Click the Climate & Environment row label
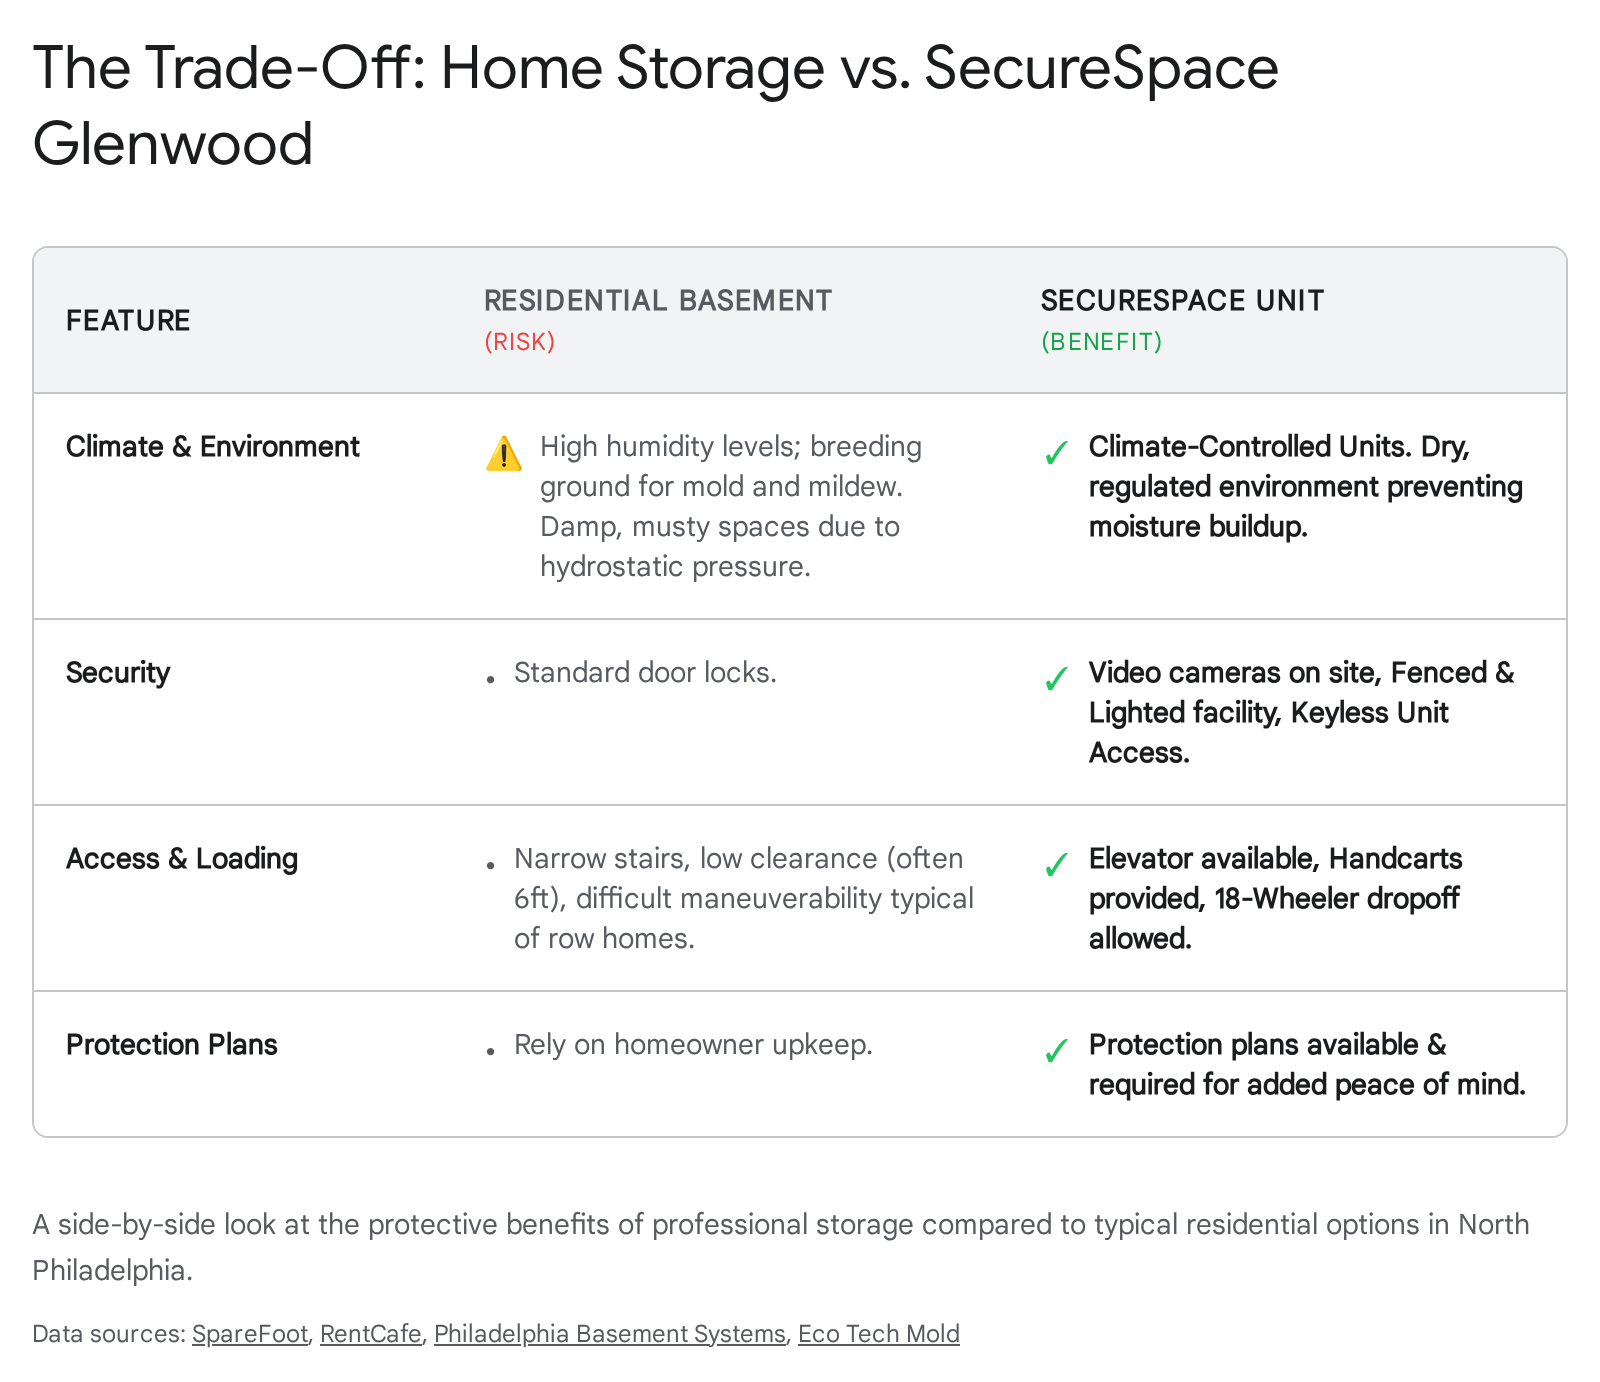This screenshot has width=1600, height=1382. tap(213, 447)
